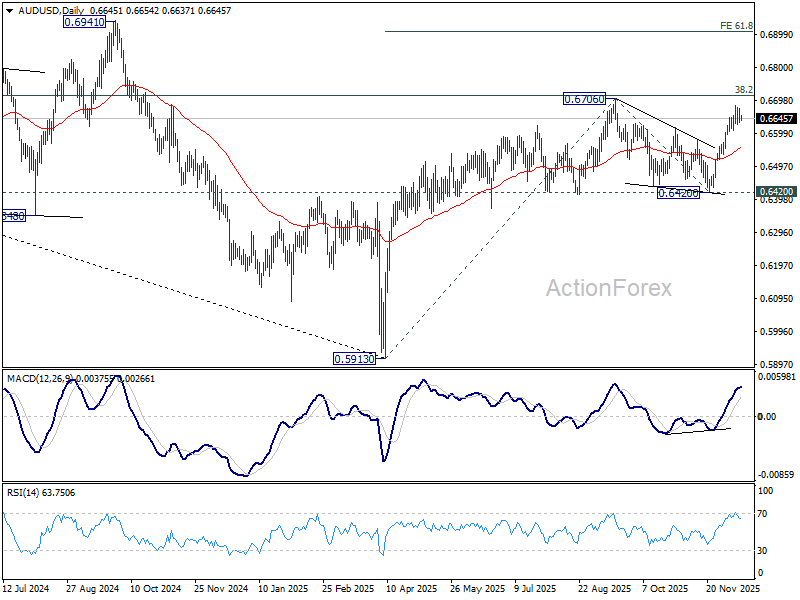Viewport: 800px width, 600px height.
Task: Select the 0.59130 low price label
Action: click(x=354, y=357)
